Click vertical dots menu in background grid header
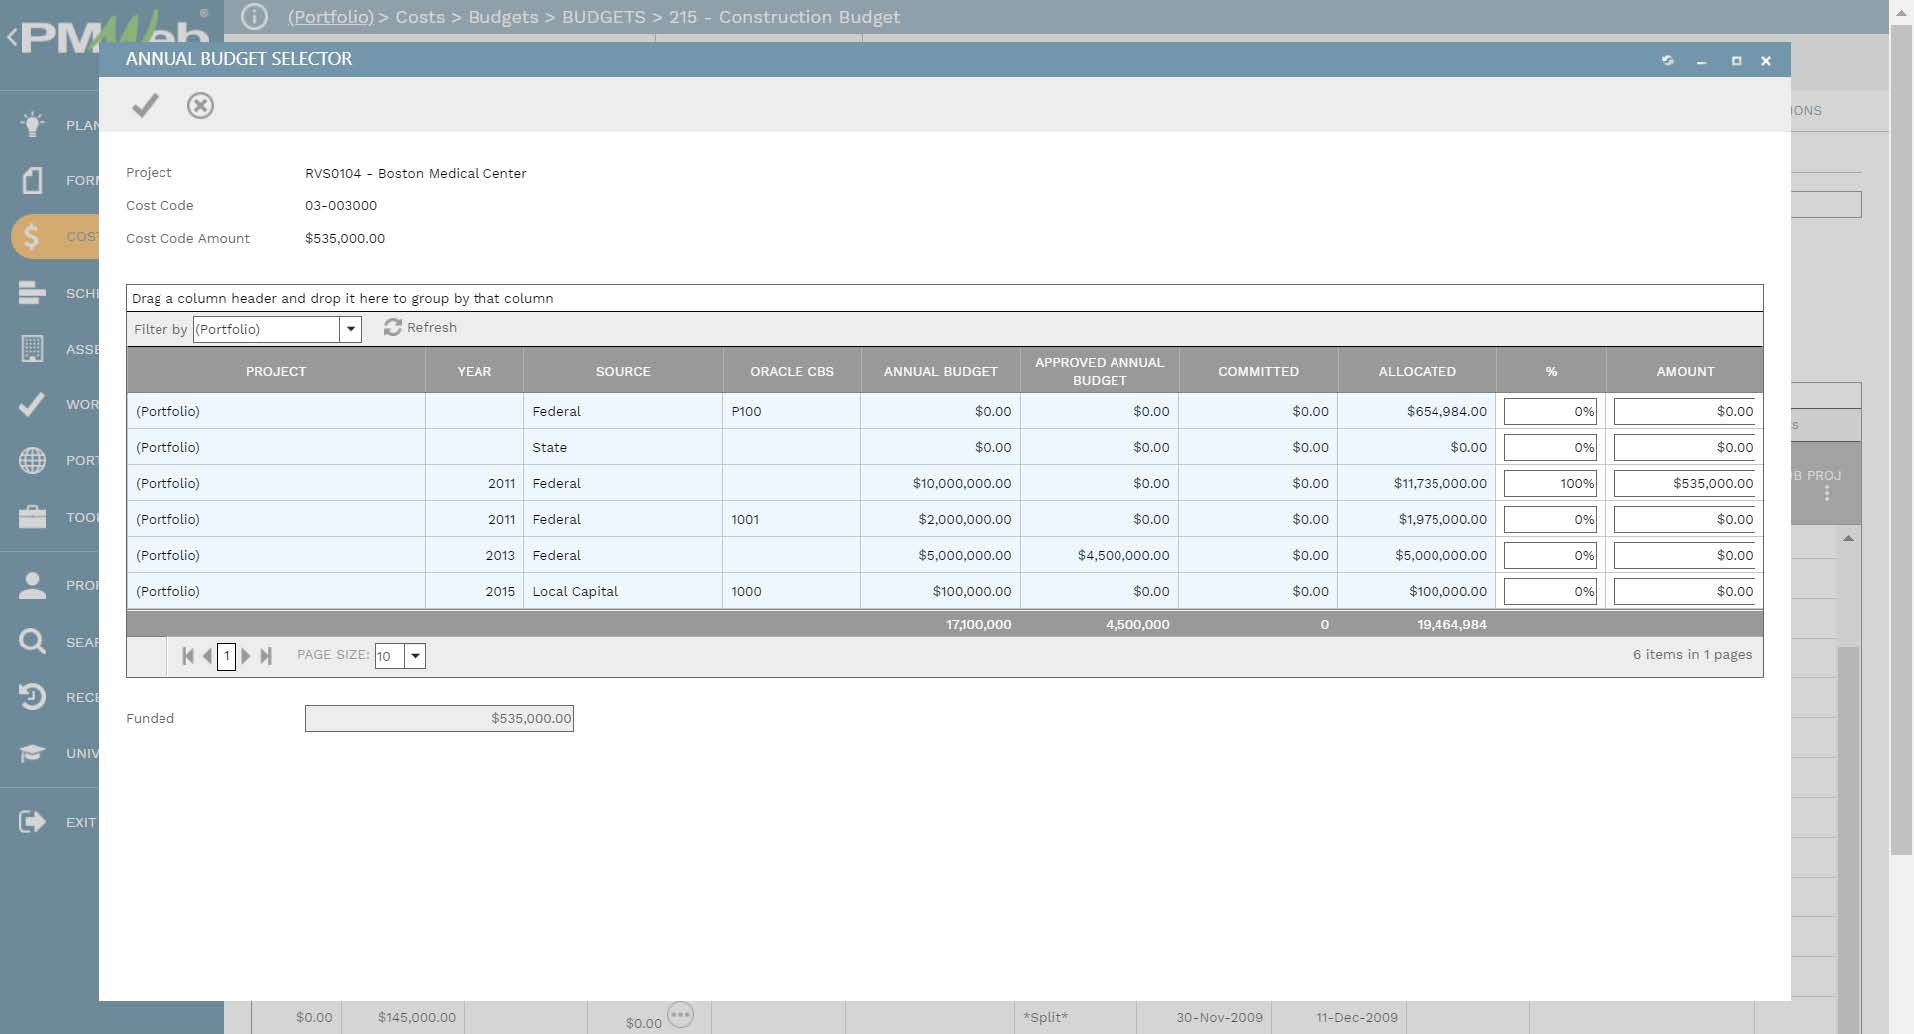The image size is (1914, 1034). tap(1827, 494)
